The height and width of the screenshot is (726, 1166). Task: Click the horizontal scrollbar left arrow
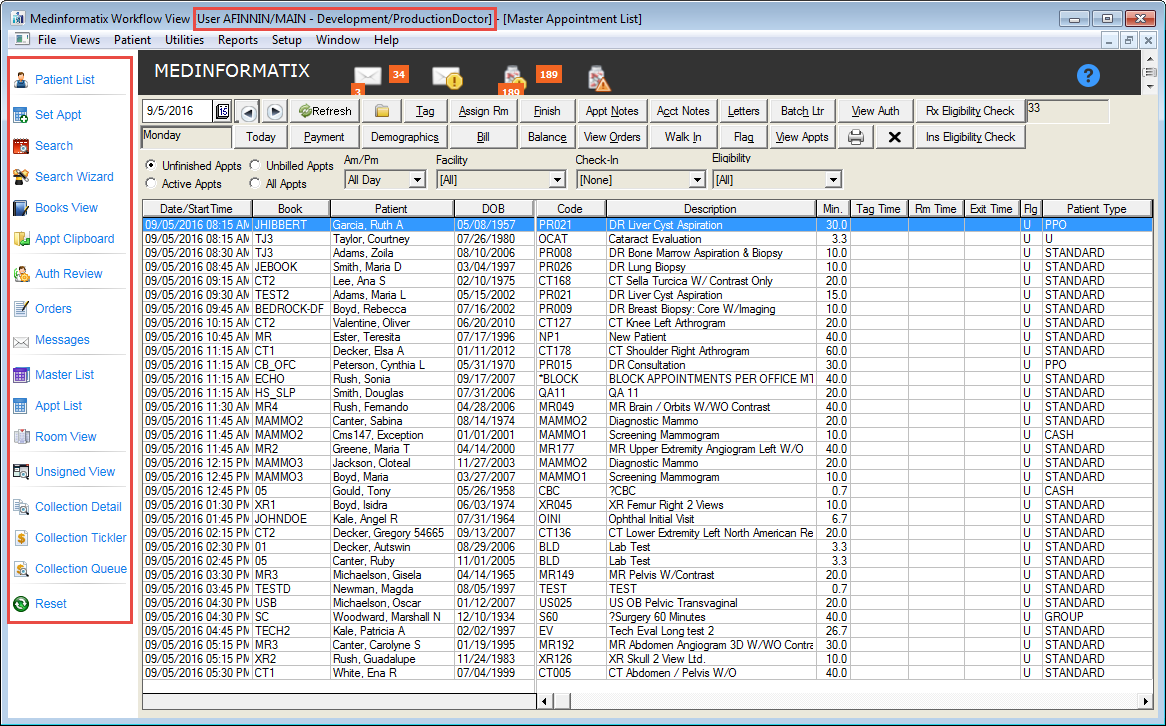[x=545, y=701]
